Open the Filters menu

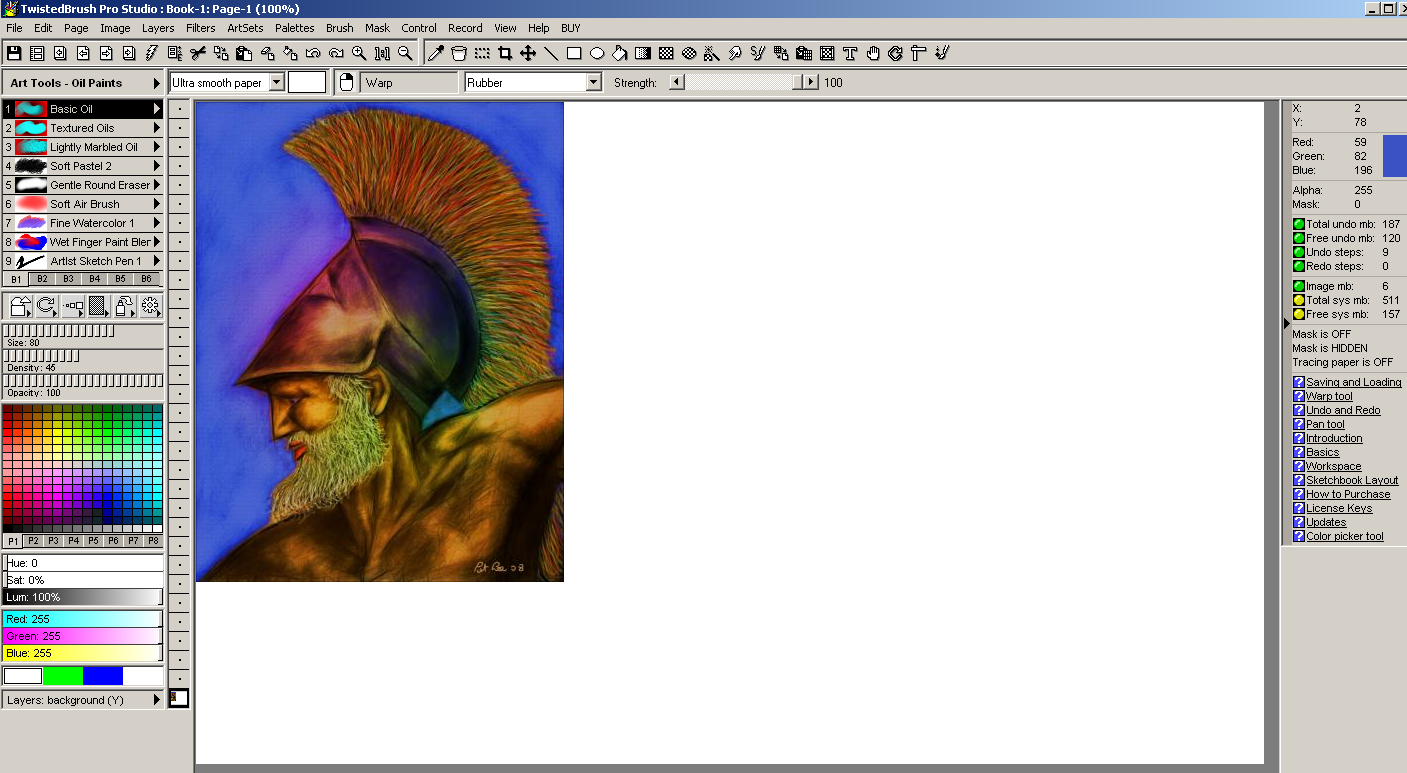pos(200,28)
